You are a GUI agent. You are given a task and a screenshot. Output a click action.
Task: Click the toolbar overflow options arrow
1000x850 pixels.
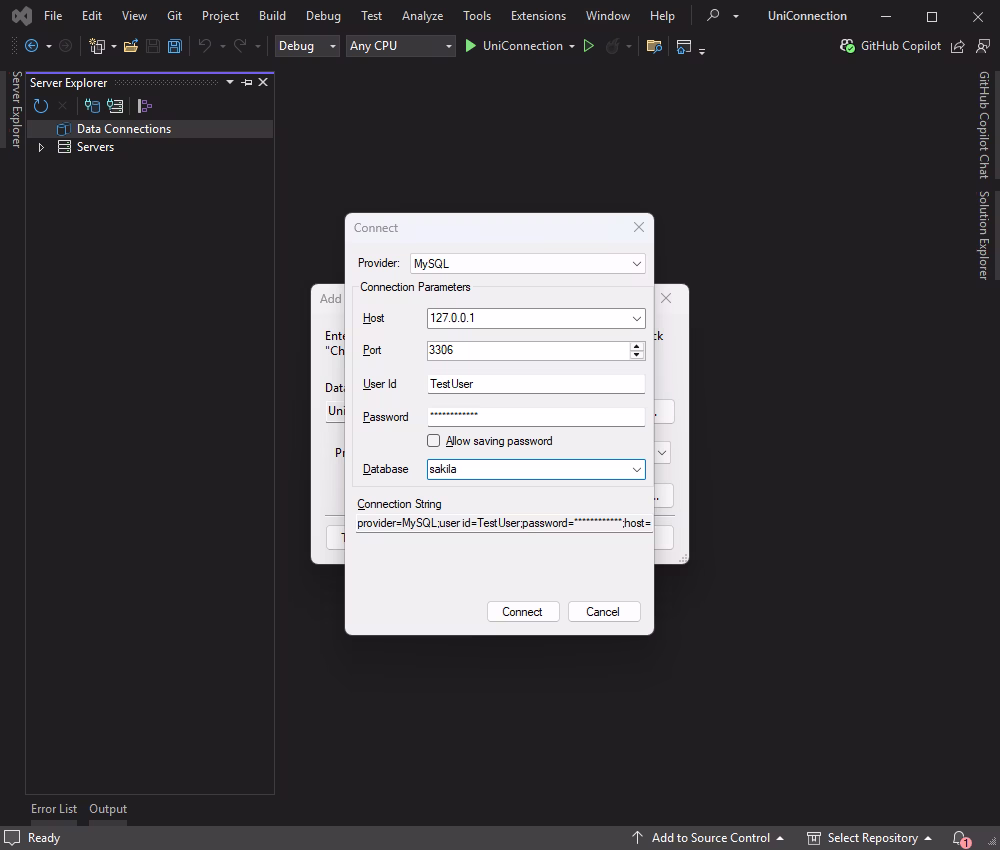point(702,50)
